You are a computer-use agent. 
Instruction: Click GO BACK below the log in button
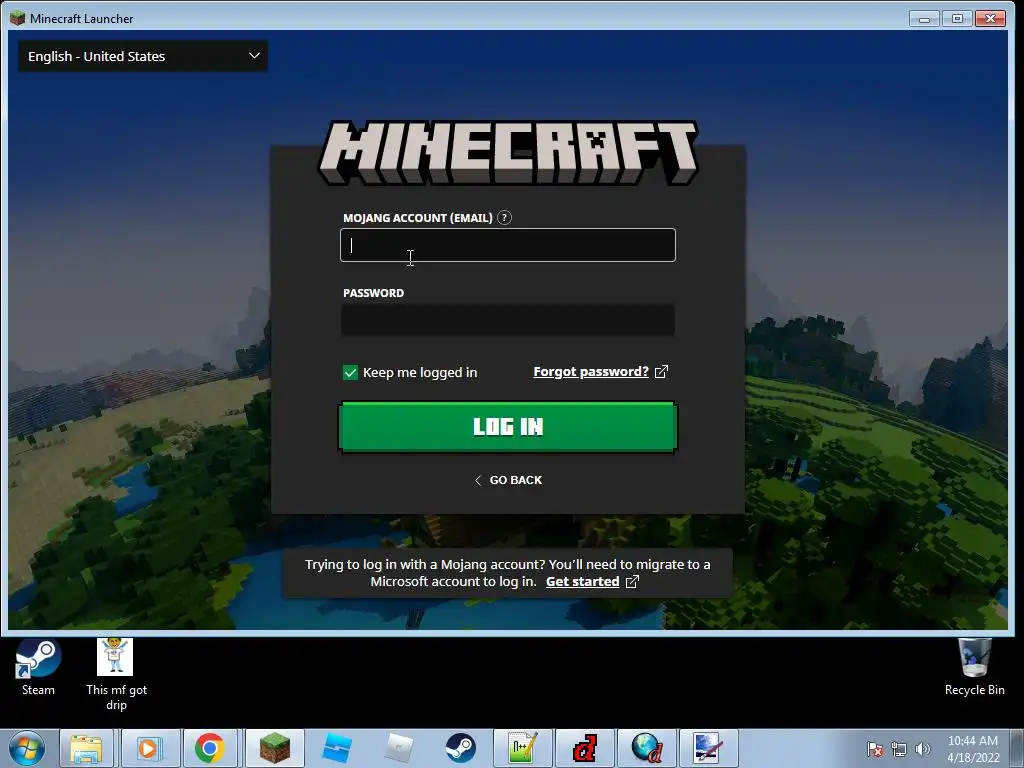[x=507, y=480]
